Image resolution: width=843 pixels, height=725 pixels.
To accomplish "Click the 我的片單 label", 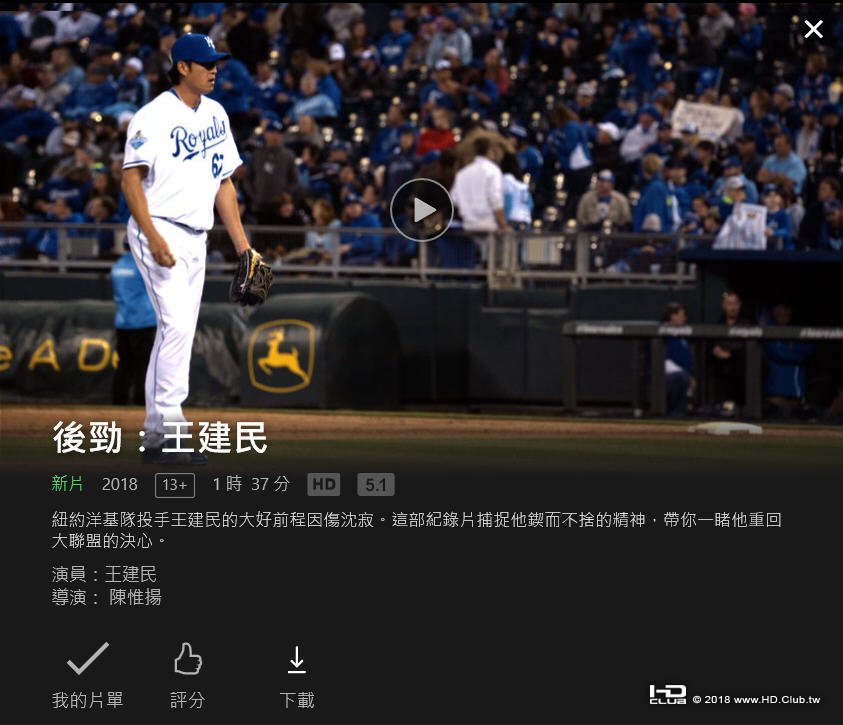I will coord(88,700).
